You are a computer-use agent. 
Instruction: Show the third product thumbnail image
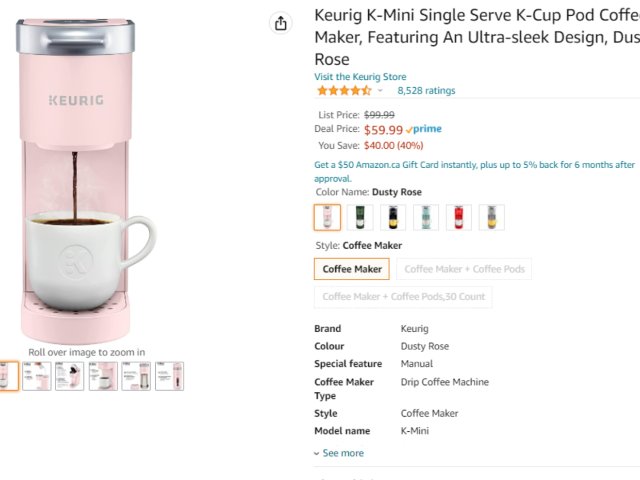(x=70, y=376)
